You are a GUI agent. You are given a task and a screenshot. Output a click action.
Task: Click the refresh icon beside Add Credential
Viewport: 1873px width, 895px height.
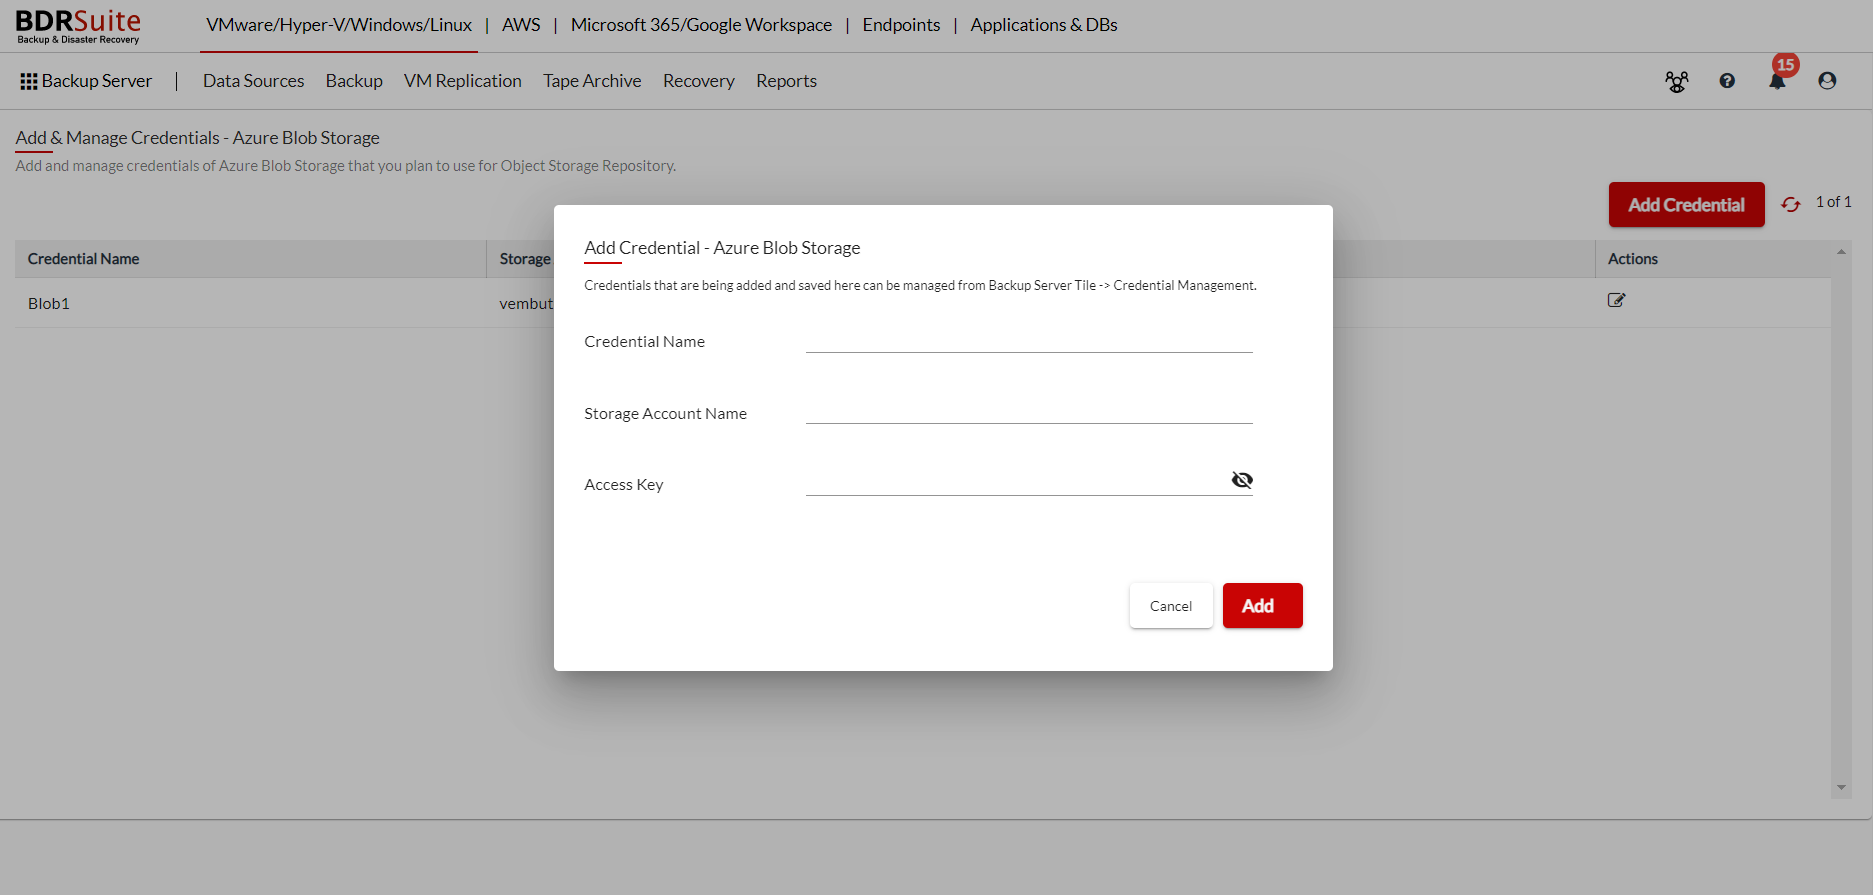[x=1790, y=204]
